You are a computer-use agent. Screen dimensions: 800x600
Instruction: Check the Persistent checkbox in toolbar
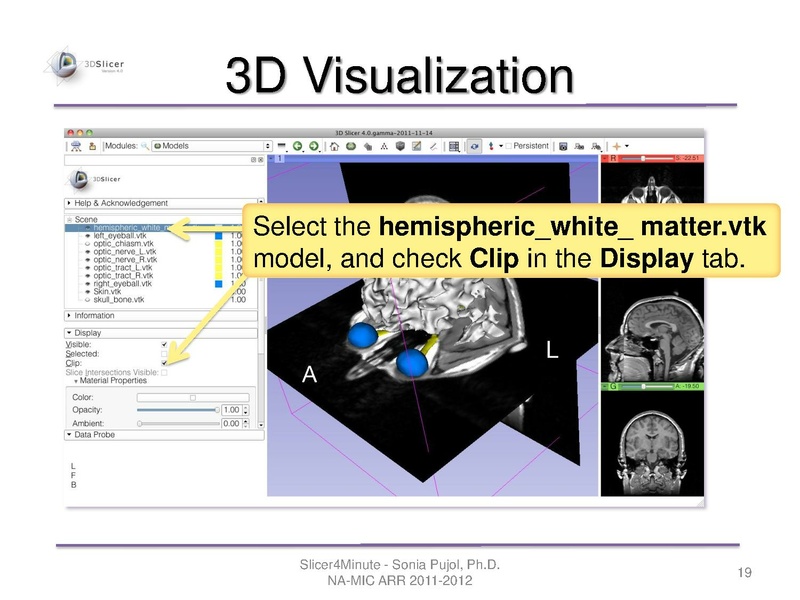508,146
